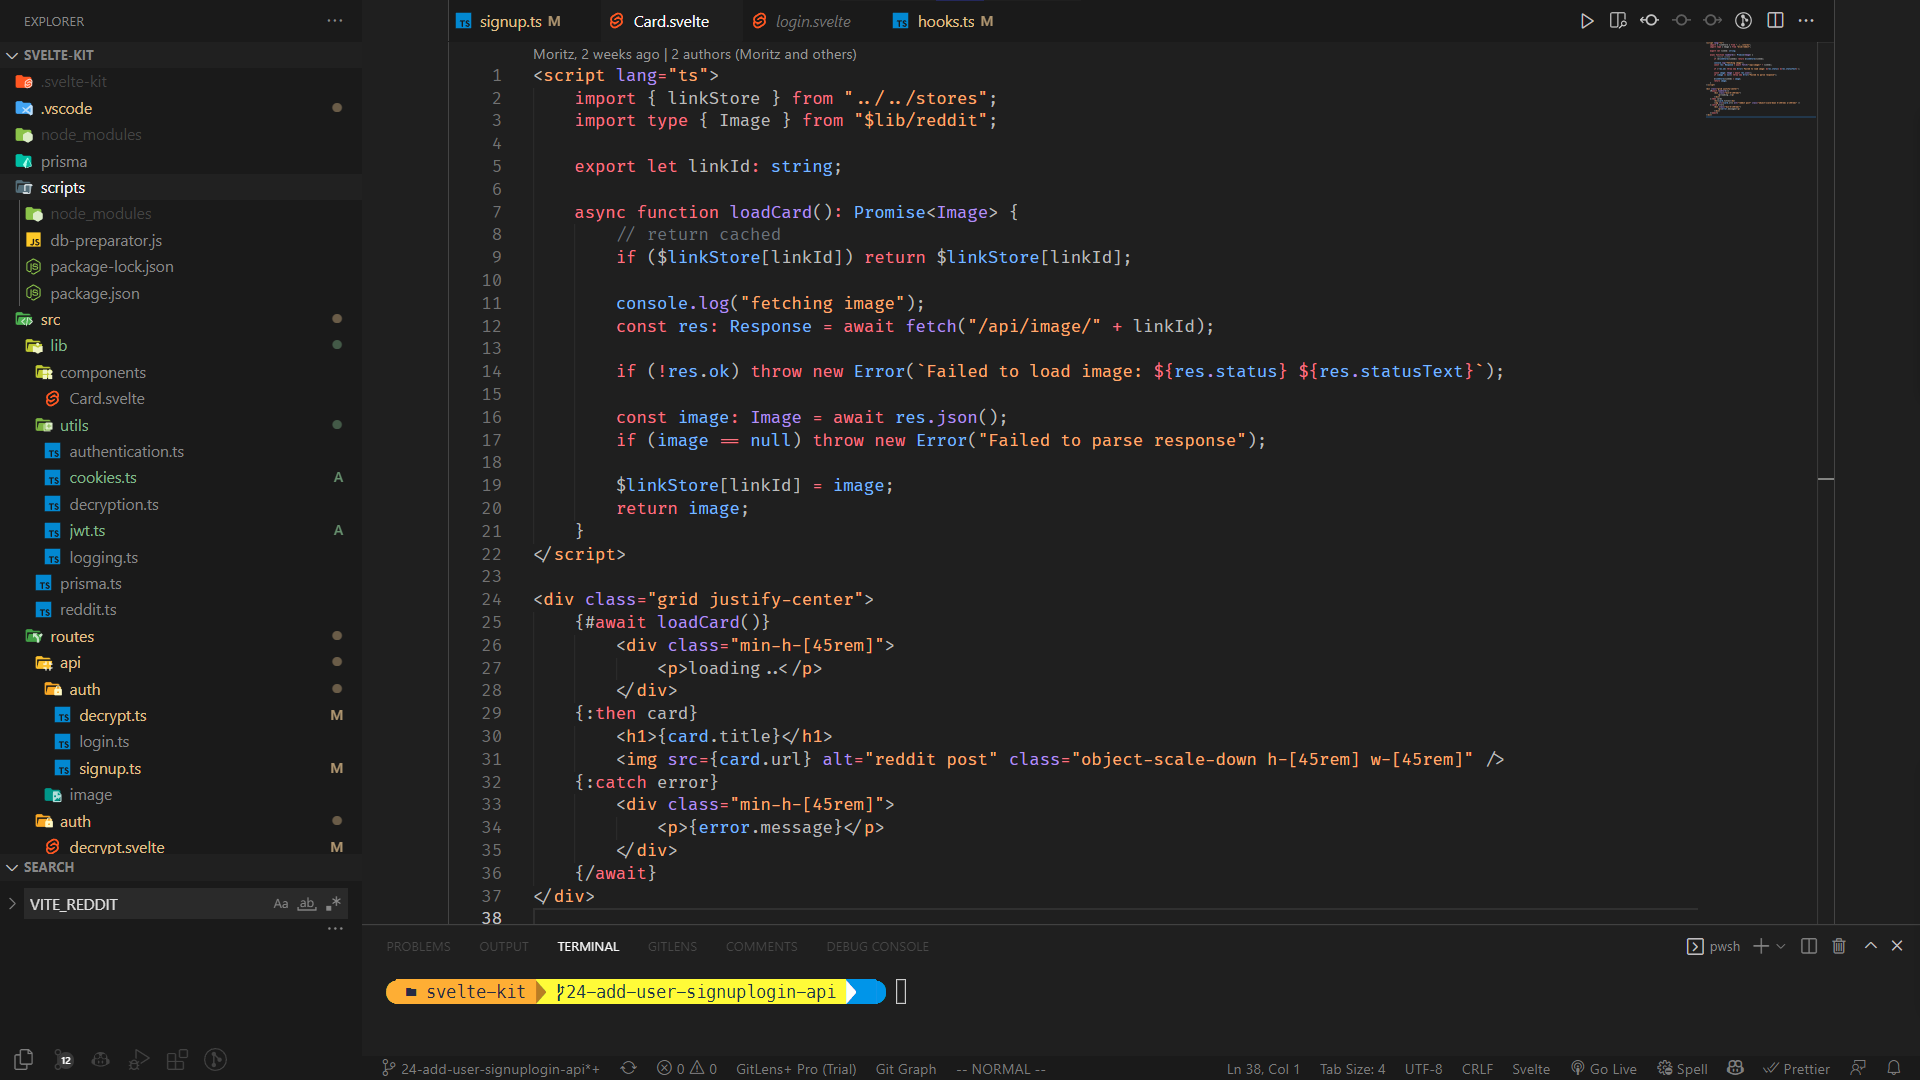Collapse the components folder

pyautogui.click(x=180, y=372)
